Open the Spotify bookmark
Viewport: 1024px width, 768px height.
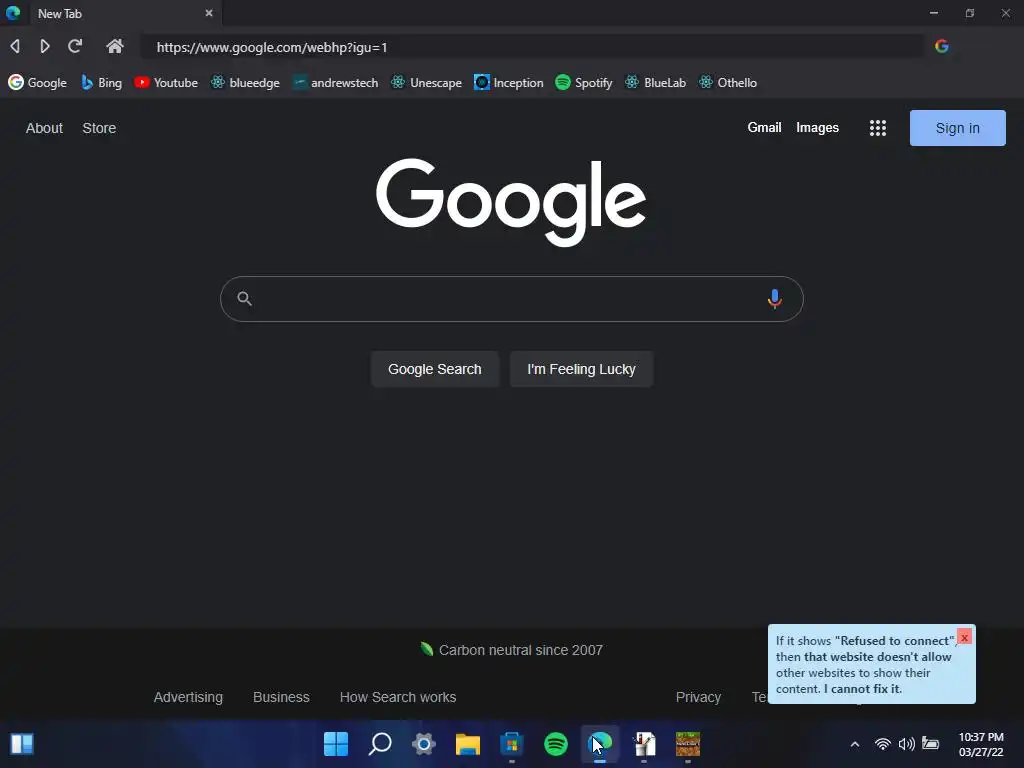pyautogui.click(x=584, y=82)
